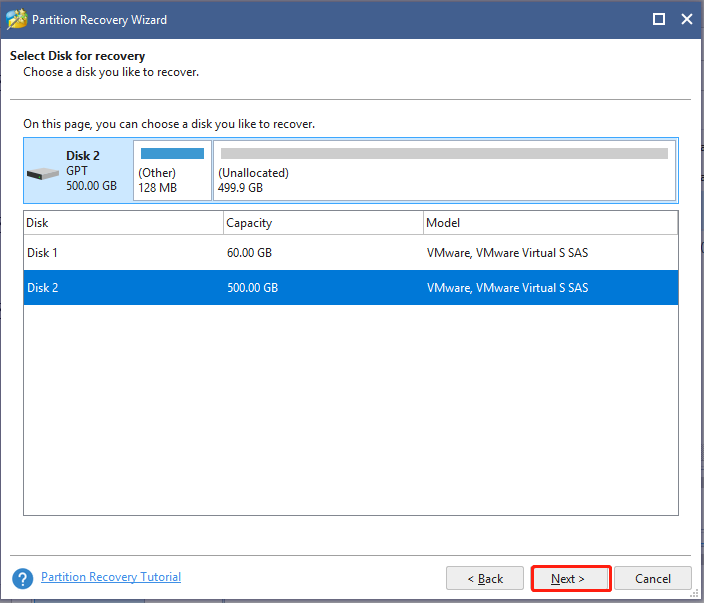The height and width of the screenshot is (603, 704).
Task: Select the Unallocated 499.9 GB block
Action: (x=444, y=171)
